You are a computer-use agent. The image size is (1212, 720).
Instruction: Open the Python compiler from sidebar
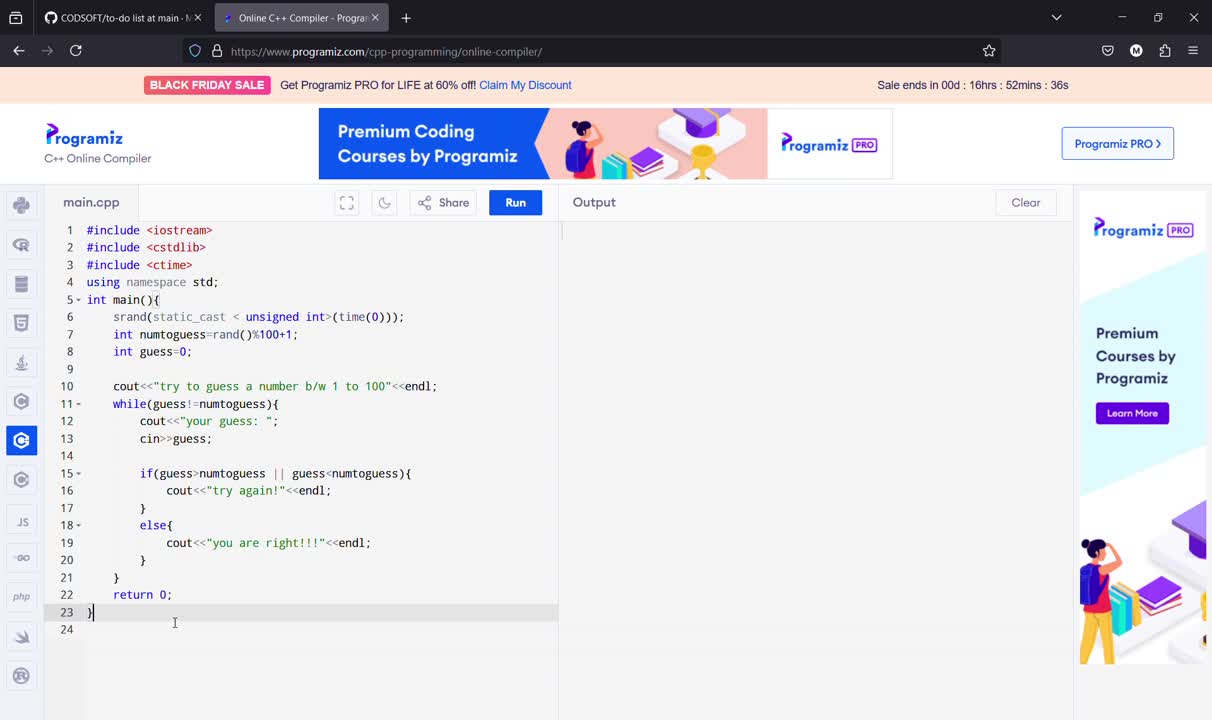point(21,206)
